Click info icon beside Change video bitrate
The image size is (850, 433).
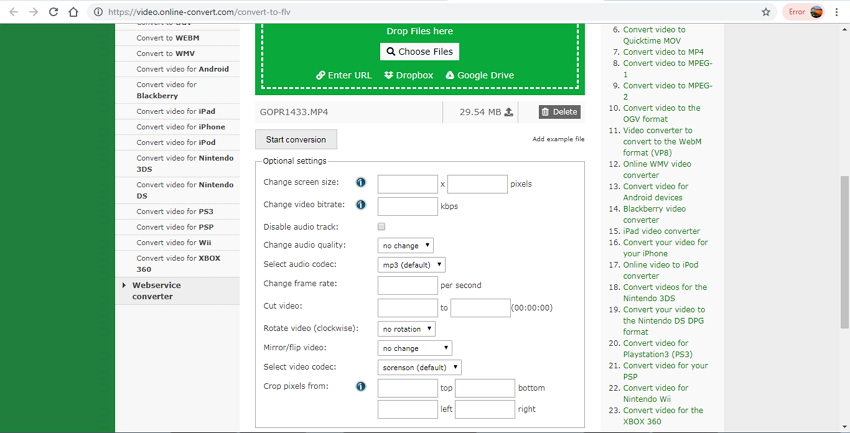tap(360, 205)
